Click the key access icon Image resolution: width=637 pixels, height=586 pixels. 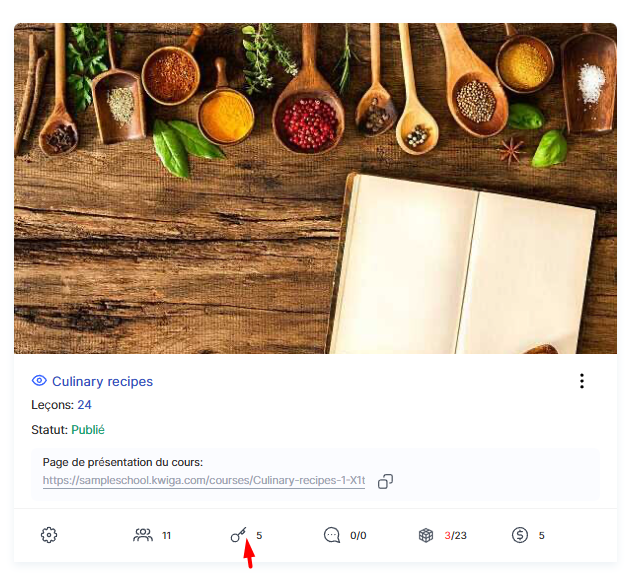pyautogui.click(x=238, y=535)
